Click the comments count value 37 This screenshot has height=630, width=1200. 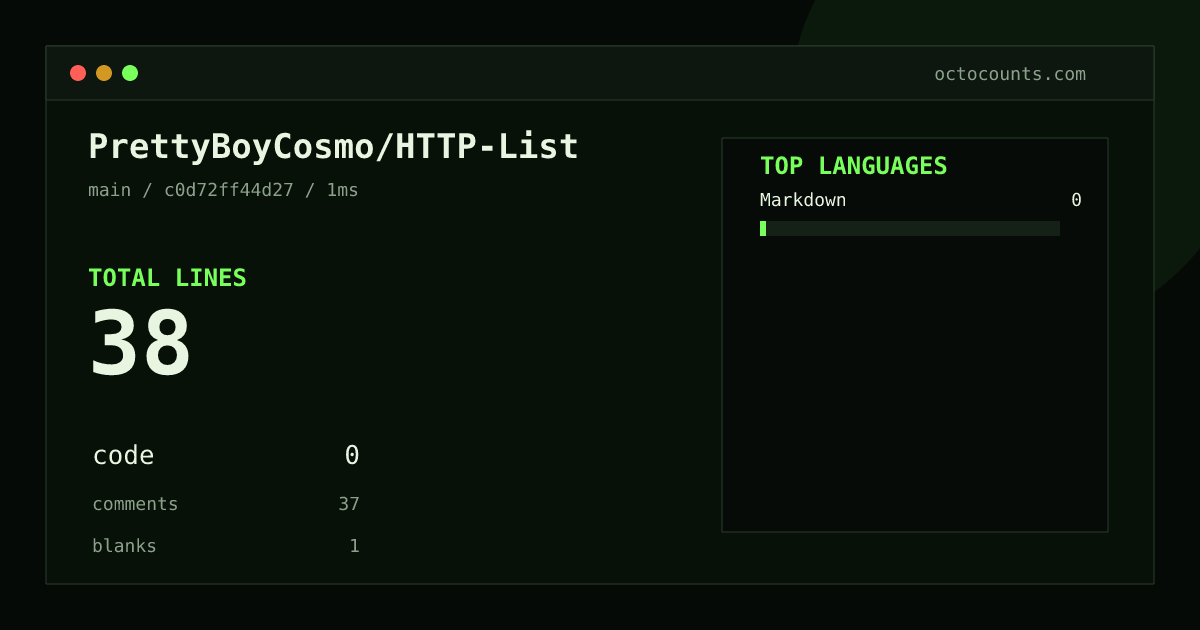(x=349, y=504)
